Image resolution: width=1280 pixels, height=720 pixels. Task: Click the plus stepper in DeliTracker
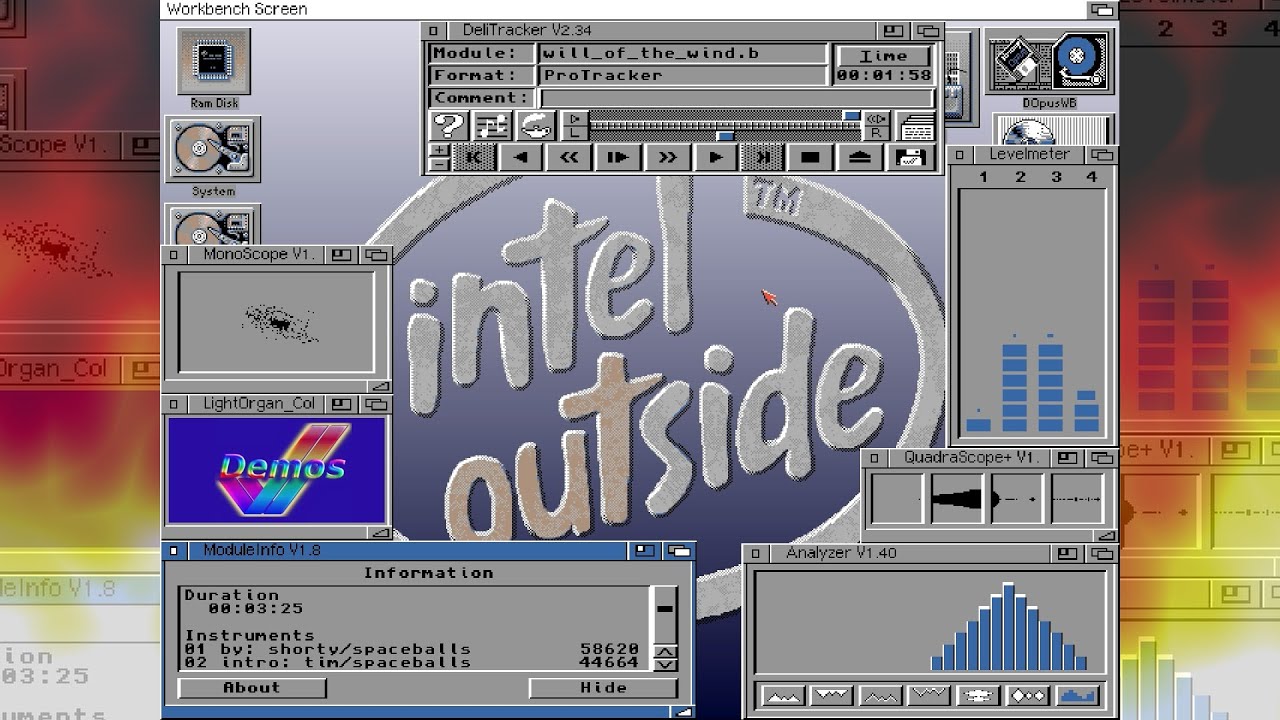pos(439,150)
